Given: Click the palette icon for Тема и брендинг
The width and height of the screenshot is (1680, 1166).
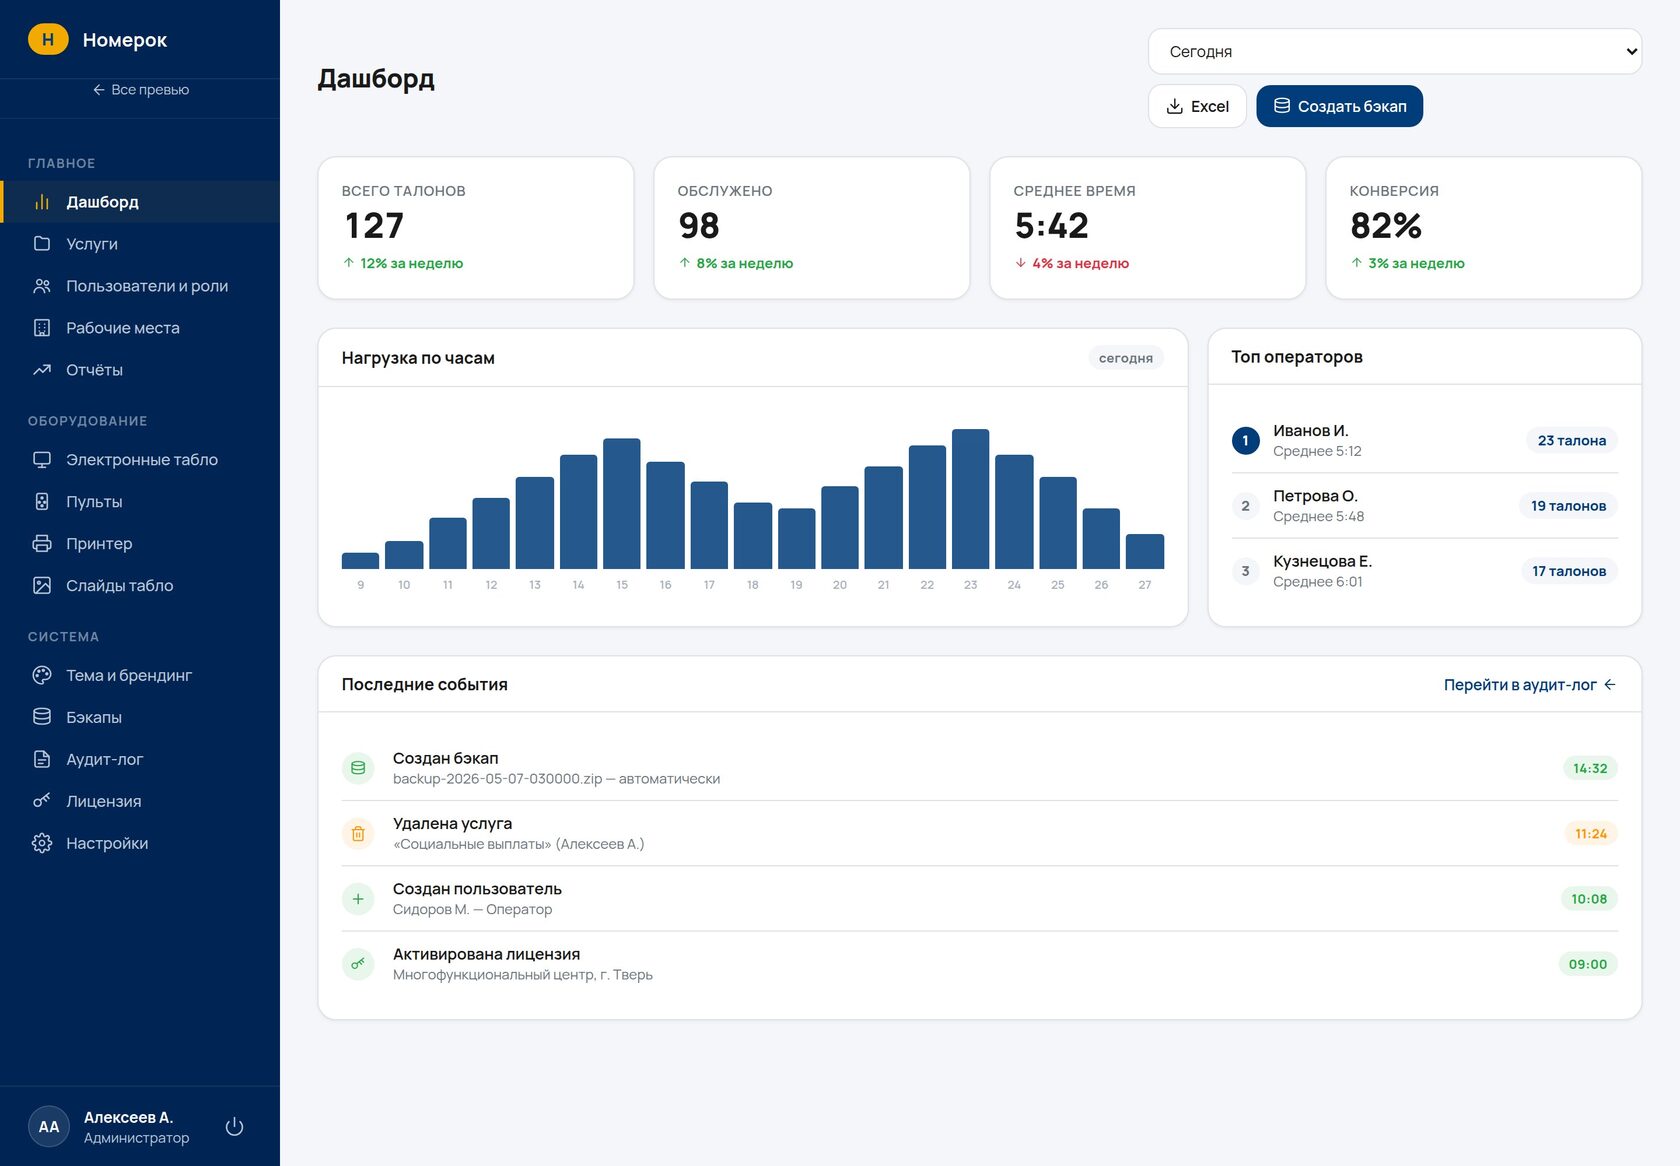Looking at the screenshot, I should (42, 676).
